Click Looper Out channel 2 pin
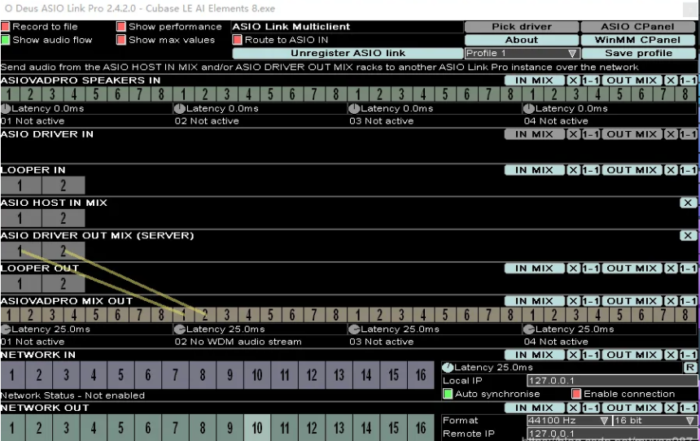The image size is (700, 441). (62, 283)
